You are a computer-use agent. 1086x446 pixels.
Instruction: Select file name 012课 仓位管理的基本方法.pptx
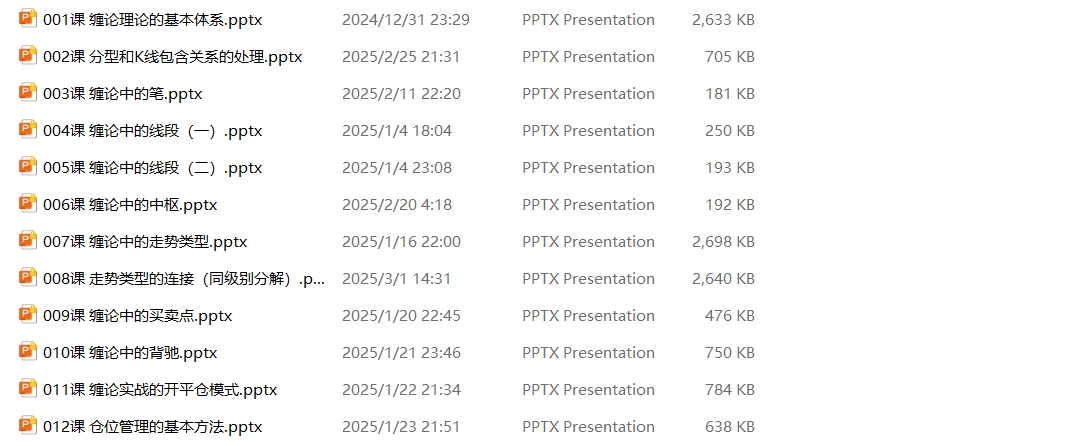point(152,427)
